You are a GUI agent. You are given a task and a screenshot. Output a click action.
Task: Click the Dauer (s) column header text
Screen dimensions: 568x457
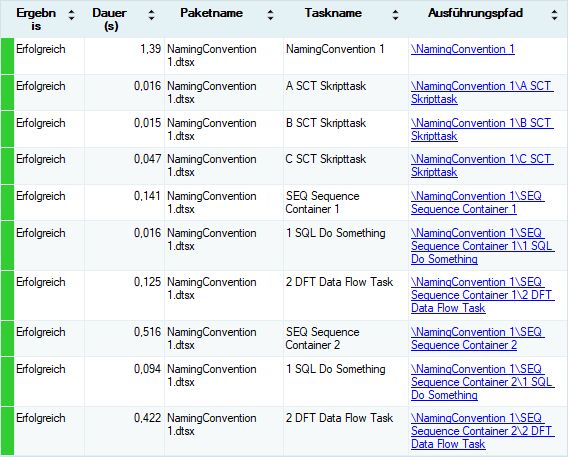coord(109,19)
